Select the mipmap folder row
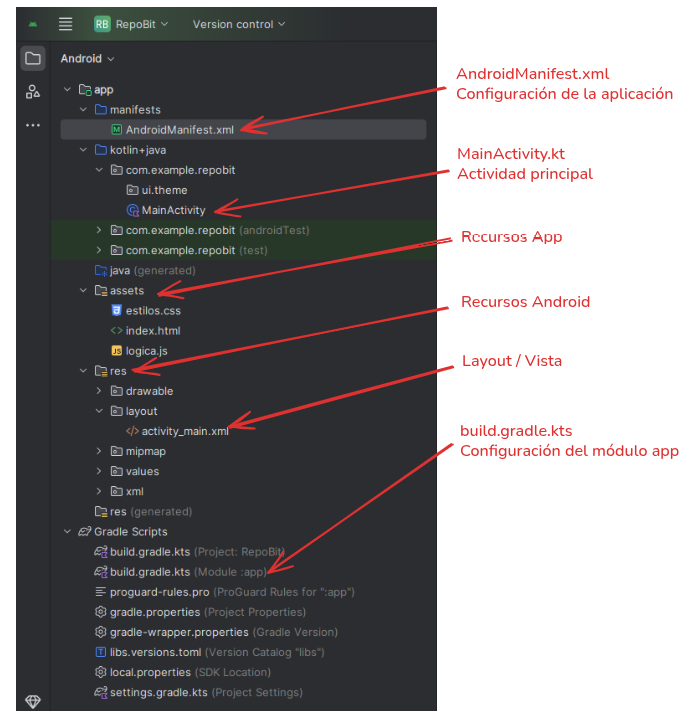The image size is (698, 720). click(x=146, y=451)
